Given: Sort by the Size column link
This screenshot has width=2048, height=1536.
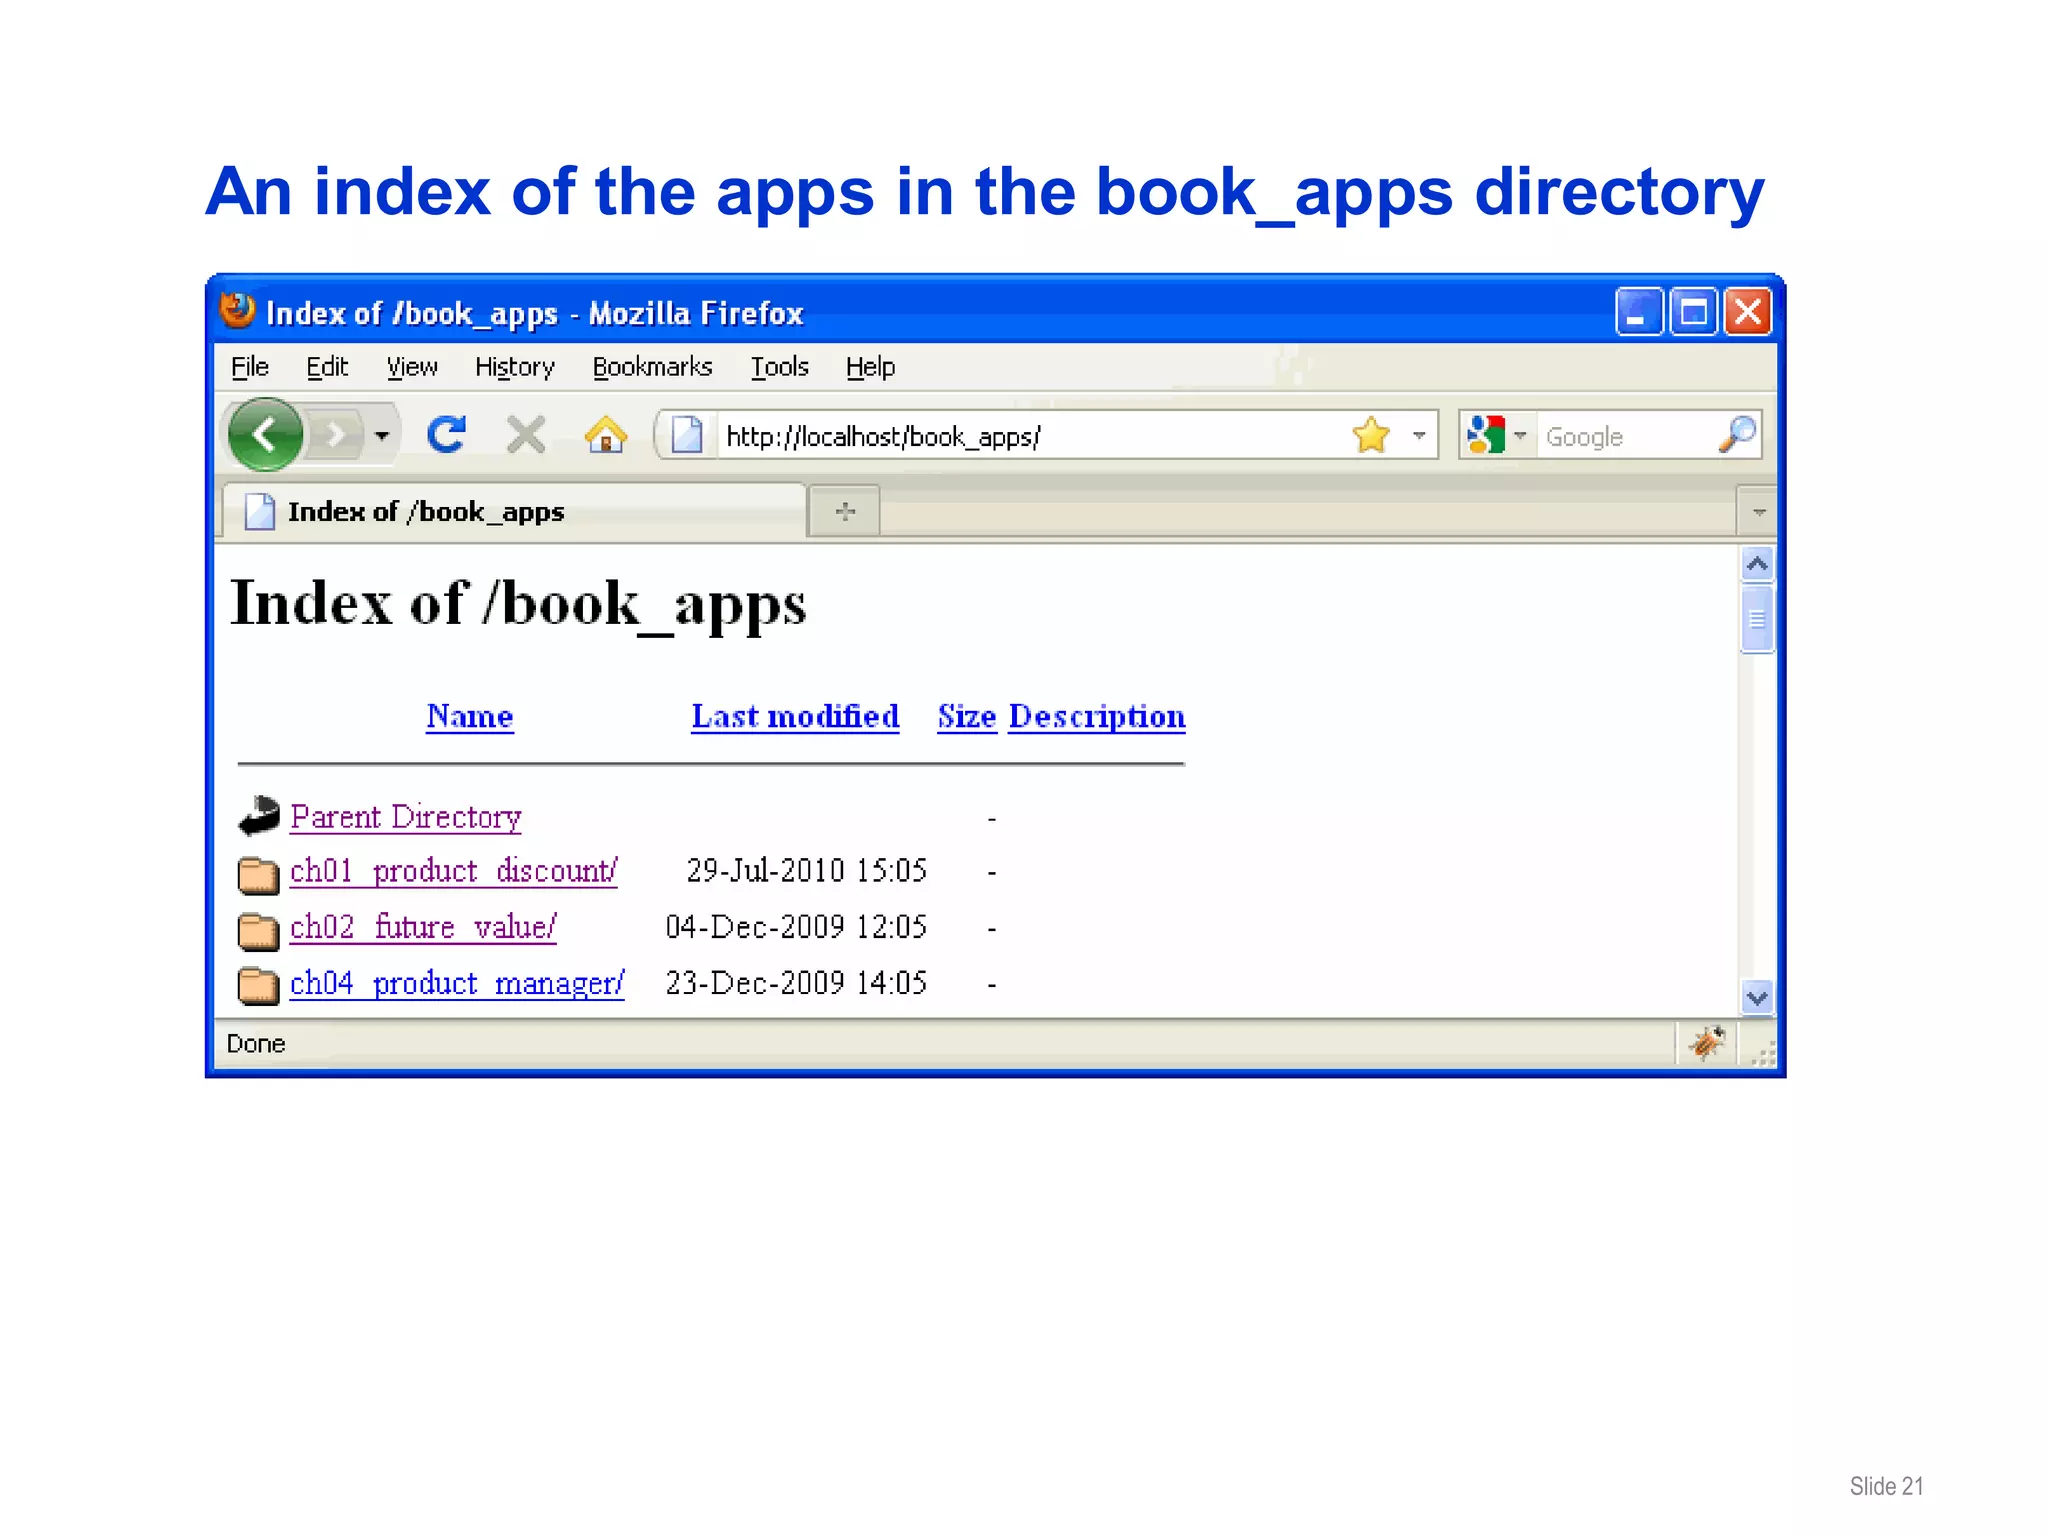Looking at the screenshot, I should (967, 716).
